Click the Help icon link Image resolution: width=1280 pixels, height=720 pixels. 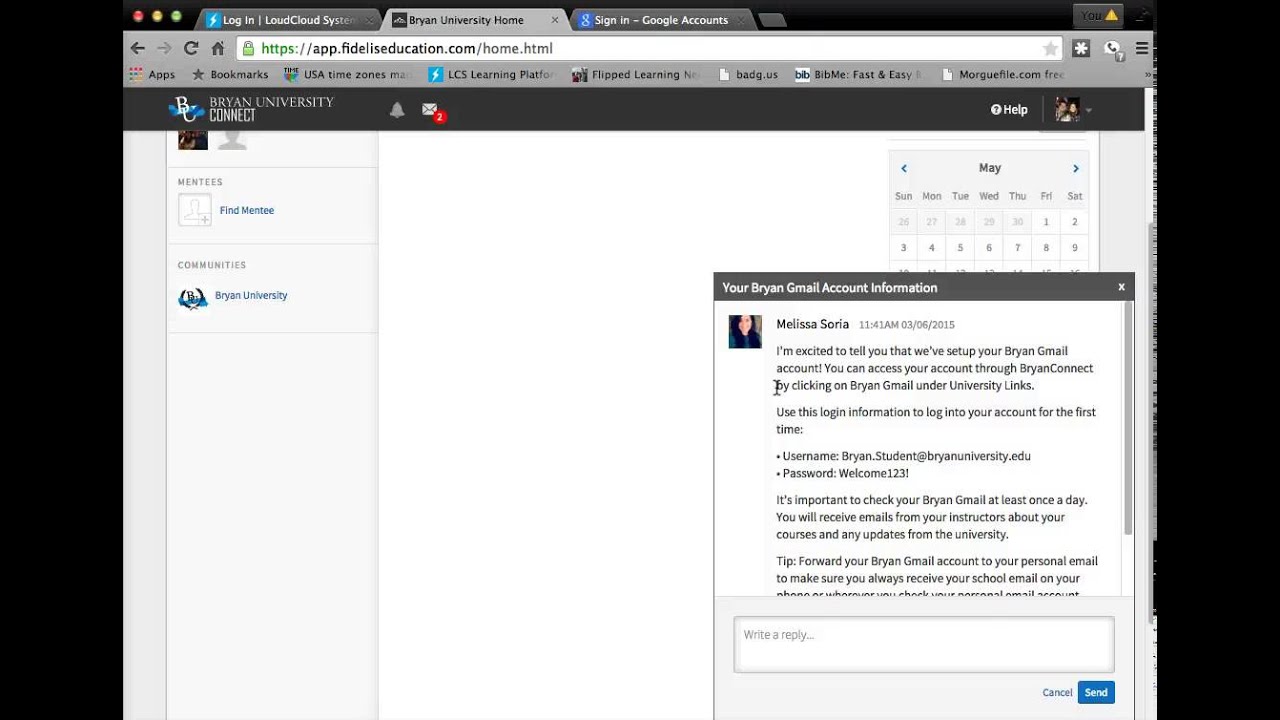point(1009,110)
